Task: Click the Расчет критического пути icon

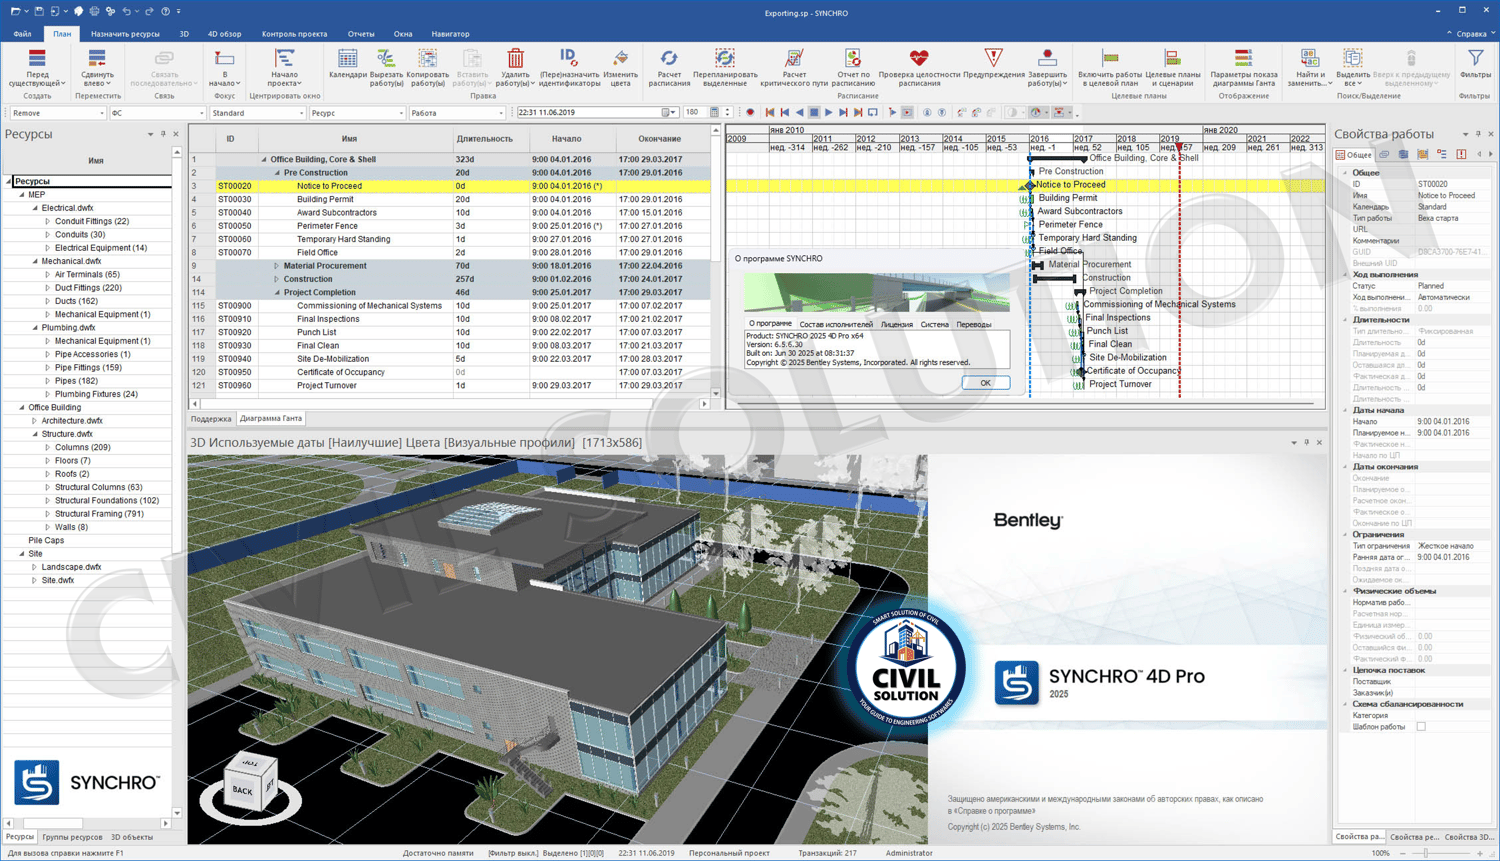Action: pyautogui.click(x=794, y=60)
